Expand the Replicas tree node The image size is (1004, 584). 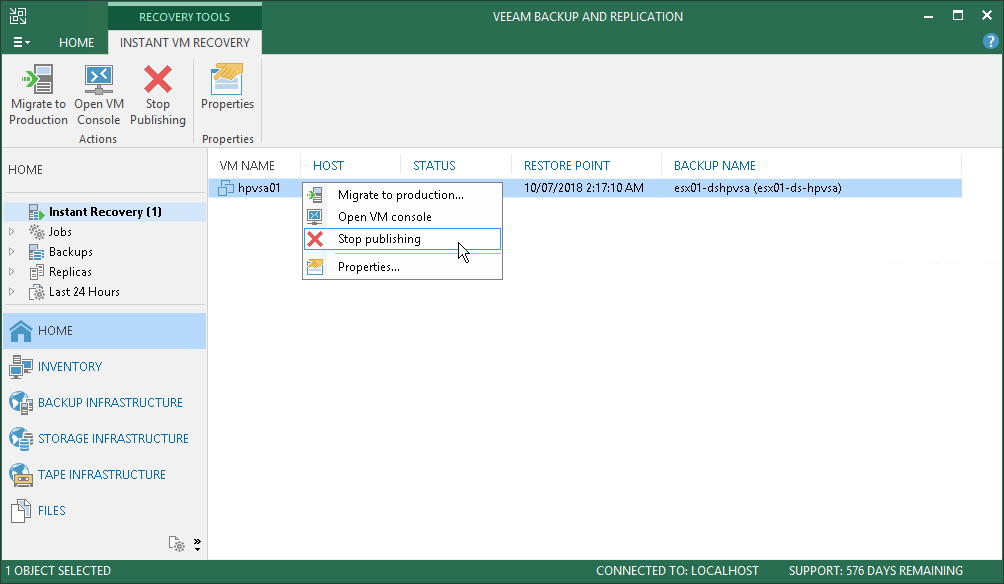pyautogui.click(x=12, y=272)
